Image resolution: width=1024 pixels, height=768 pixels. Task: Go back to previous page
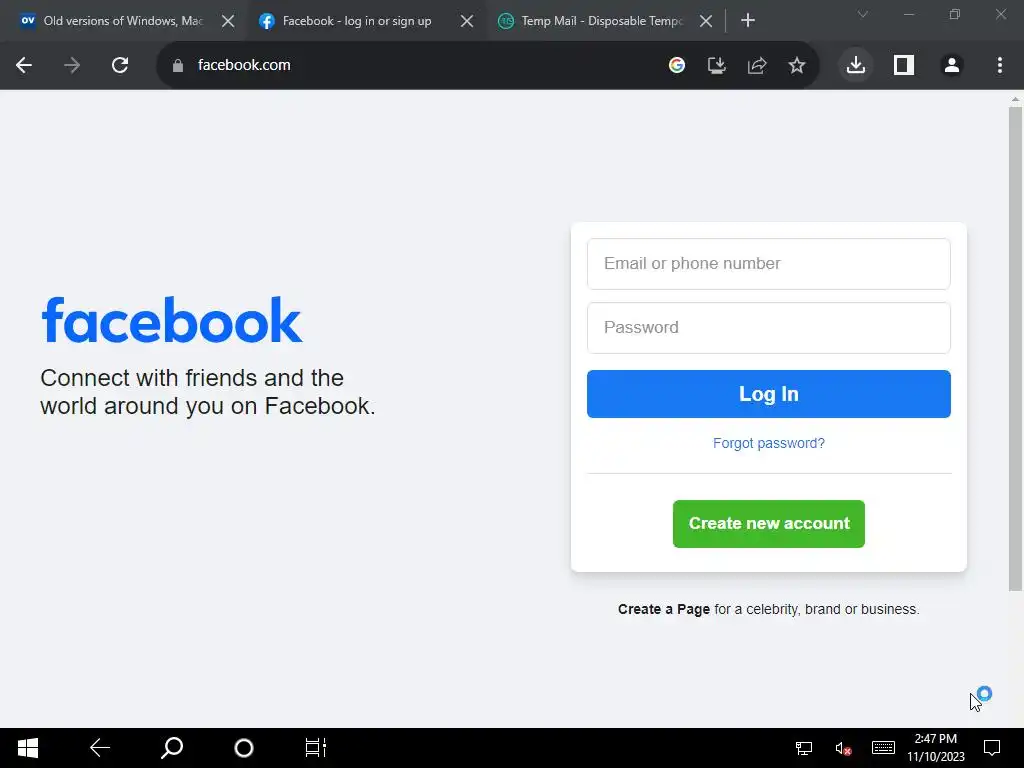tap(24, 65)
